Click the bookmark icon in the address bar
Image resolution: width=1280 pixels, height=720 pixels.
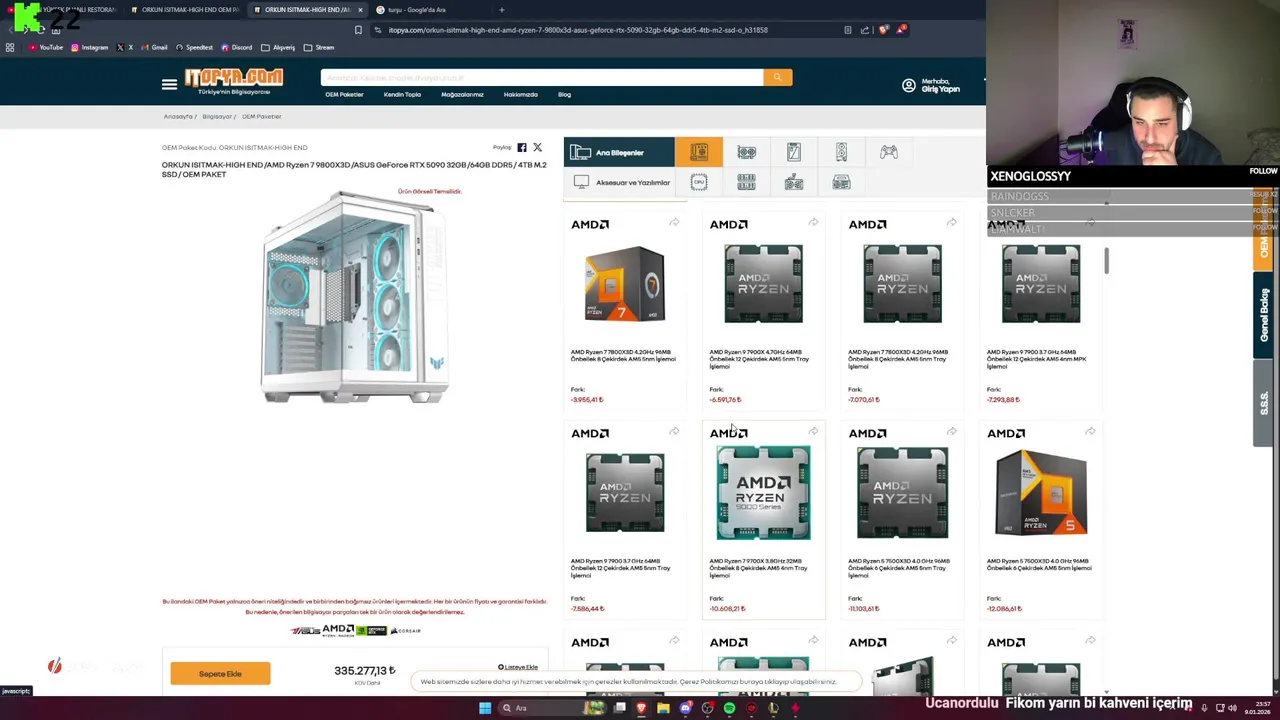point(358,30)
